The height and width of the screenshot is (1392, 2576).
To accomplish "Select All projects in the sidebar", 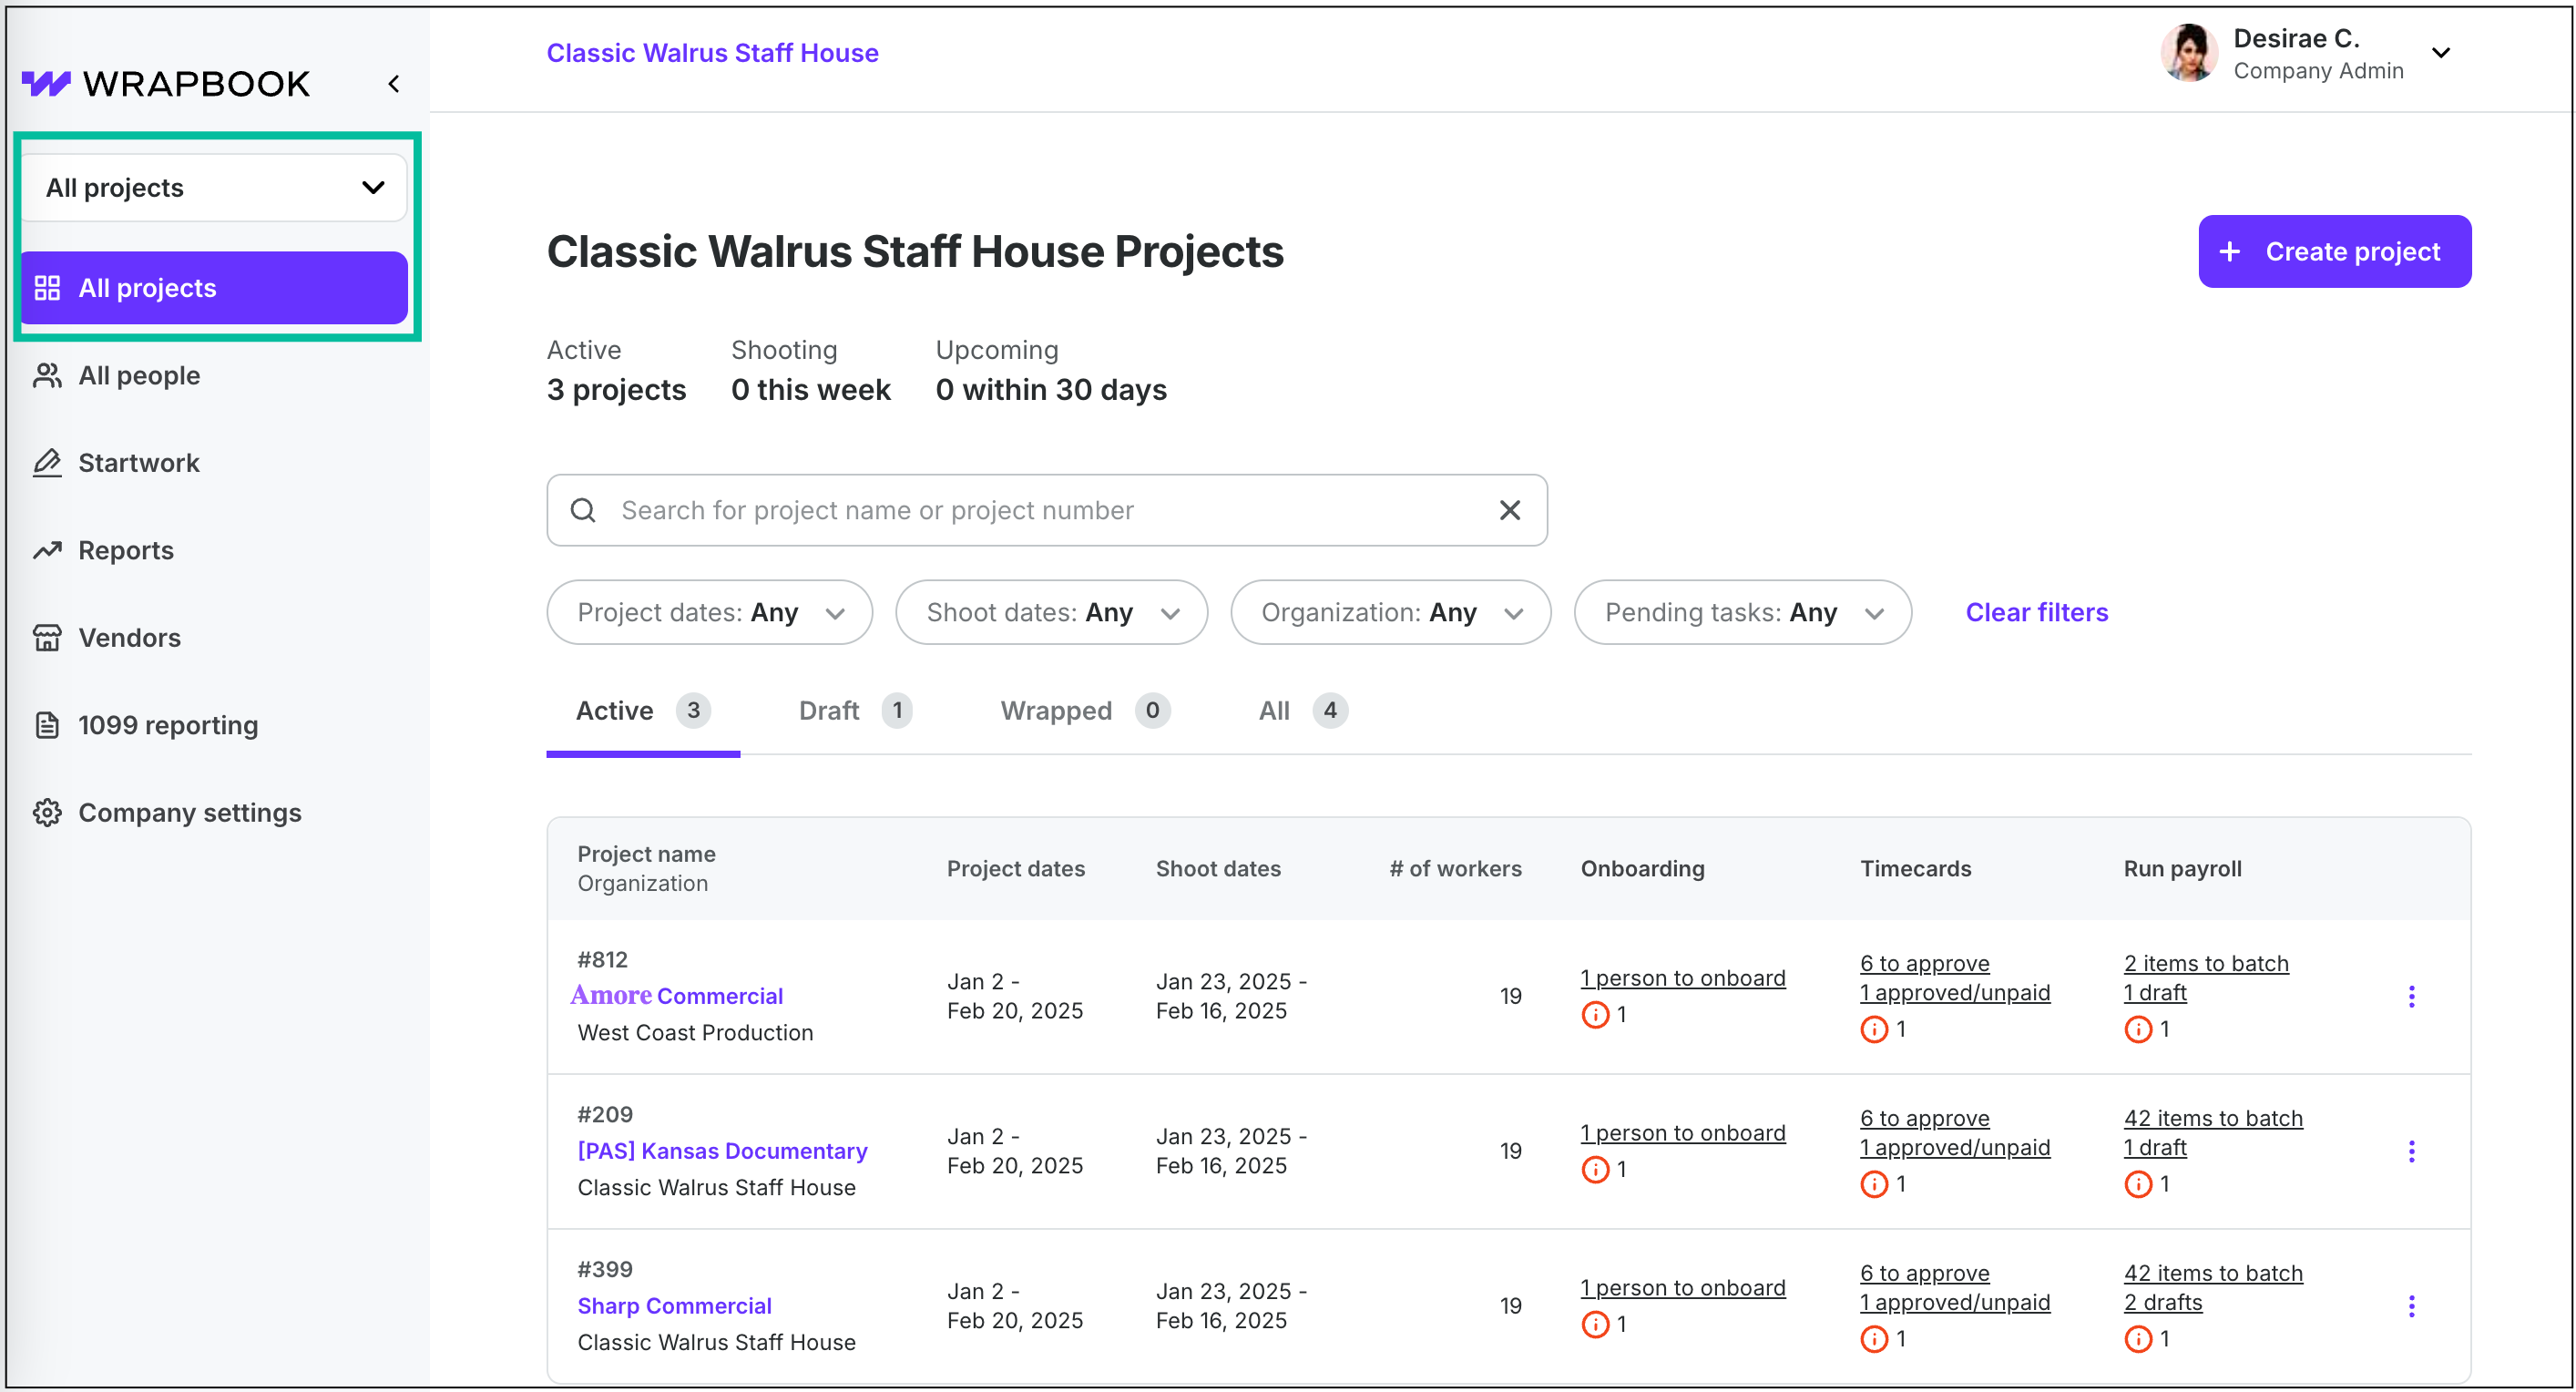I will pos(214,288).
